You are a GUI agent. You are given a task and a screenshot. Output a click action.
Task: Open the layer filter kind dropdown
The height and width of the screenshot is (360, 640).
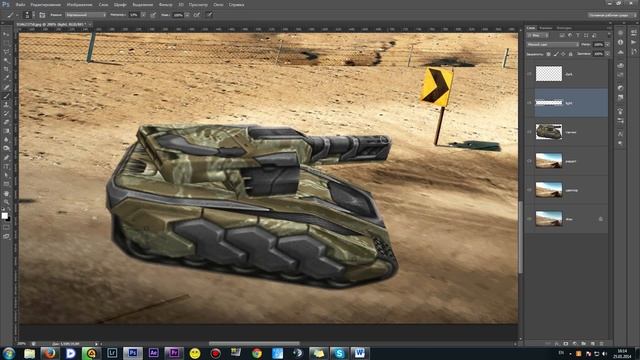click(x=538, y=36)
